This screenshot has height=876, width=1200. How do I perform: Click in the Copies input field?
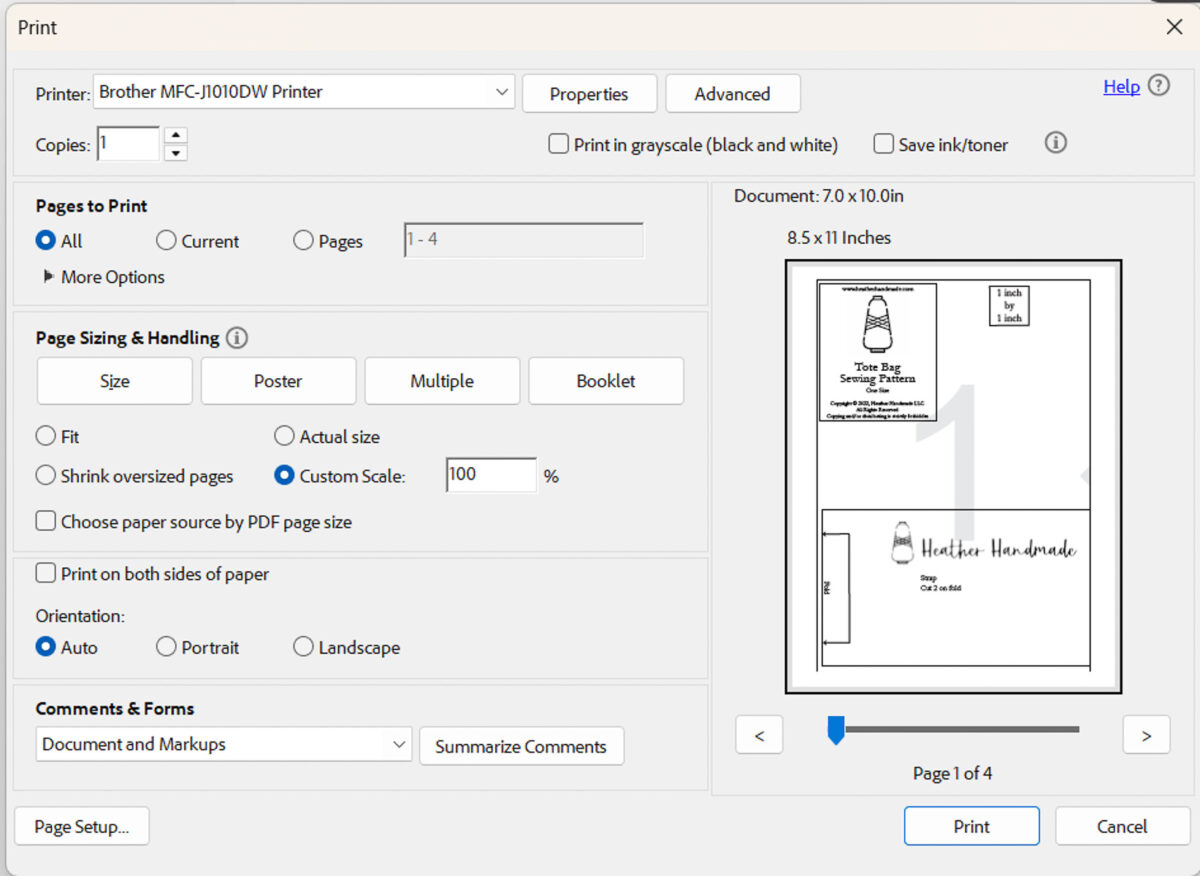click(x=128, y=143)
